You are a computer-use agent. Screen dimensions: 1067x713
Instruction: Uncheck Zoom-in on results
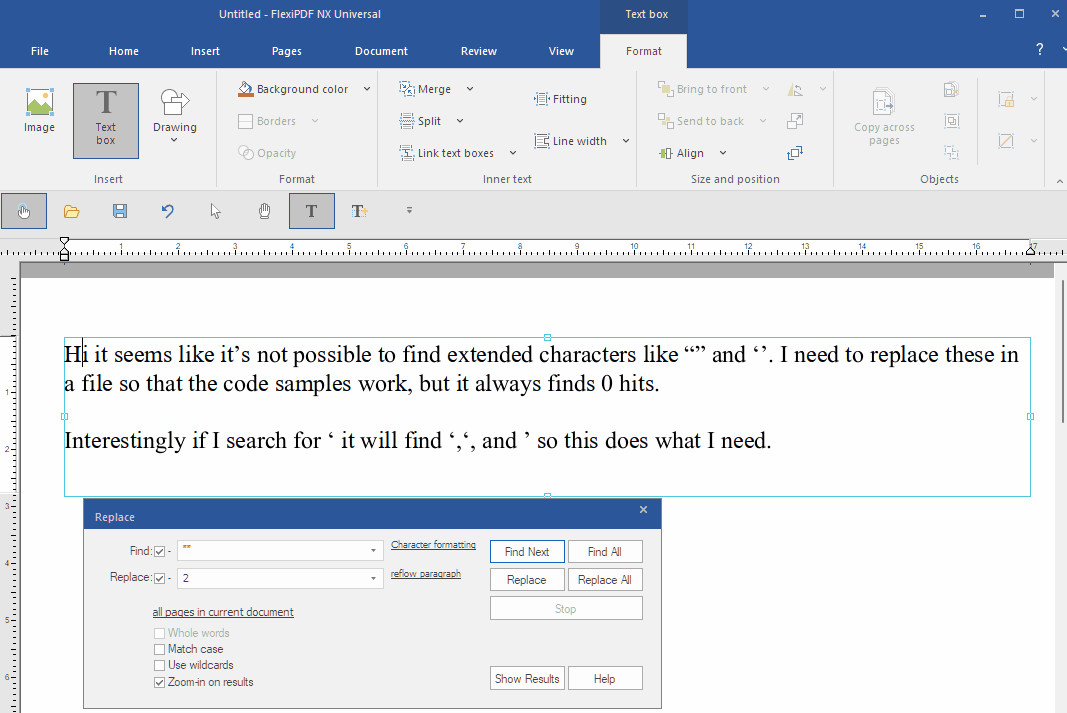coord(160,682)
